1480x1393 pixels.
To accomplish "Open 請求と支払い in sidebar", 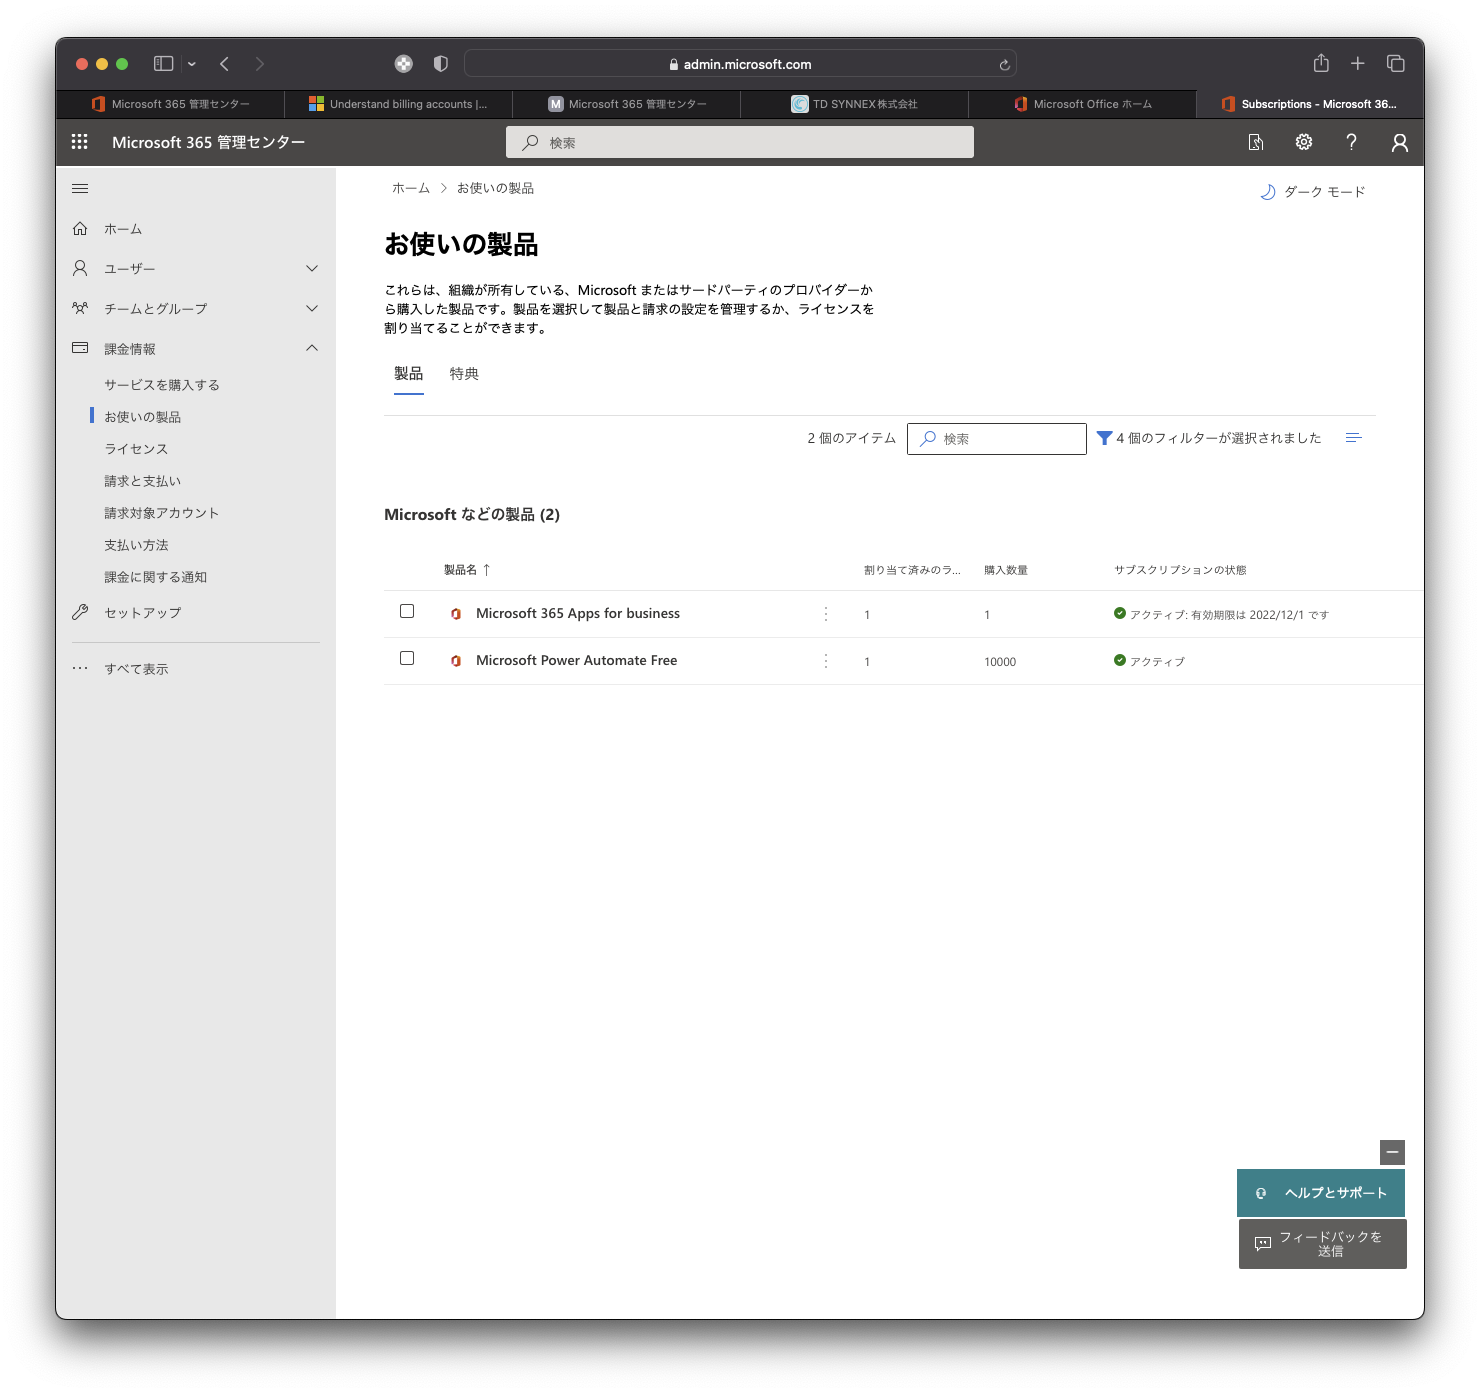I will (142, 481).
